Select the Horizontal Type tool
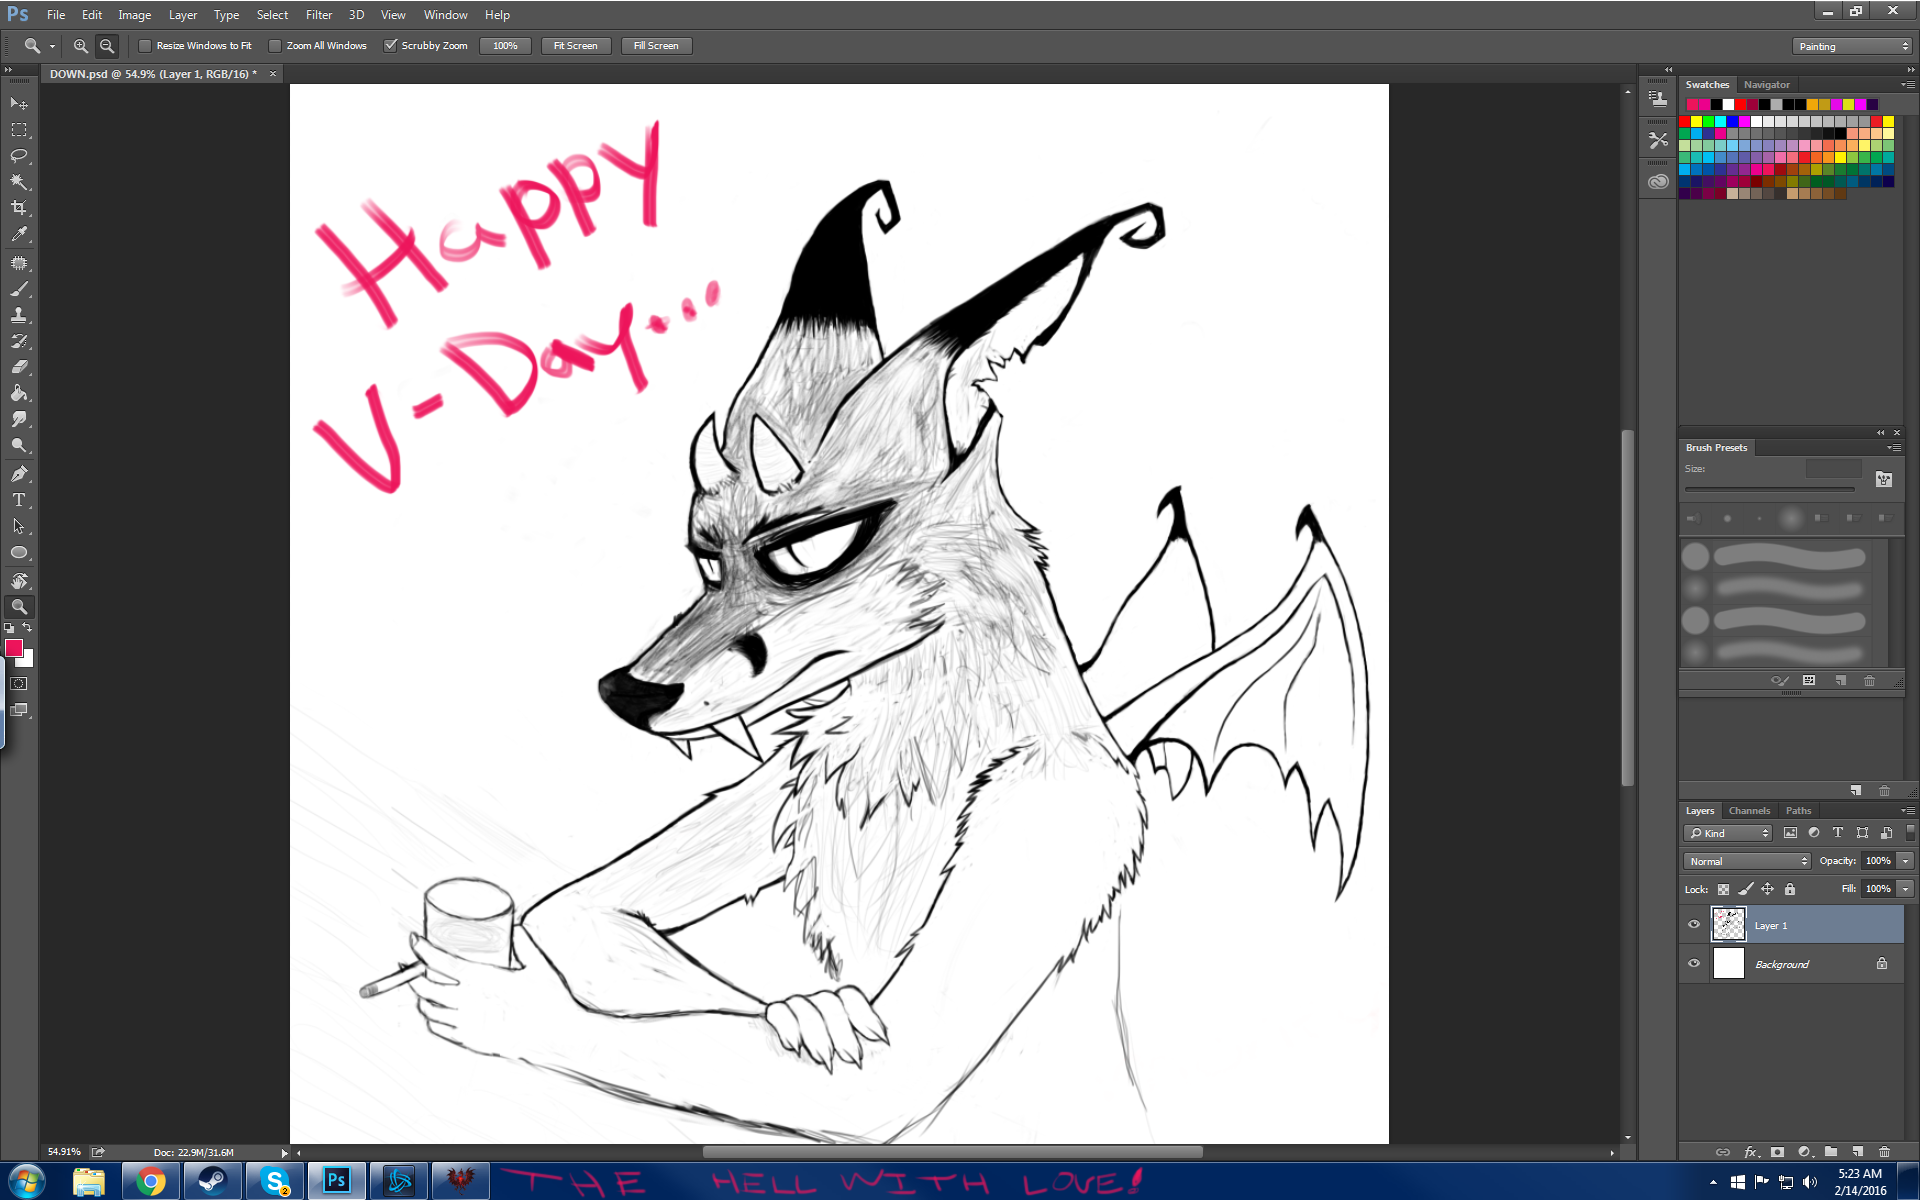 (x=19, y=500)
